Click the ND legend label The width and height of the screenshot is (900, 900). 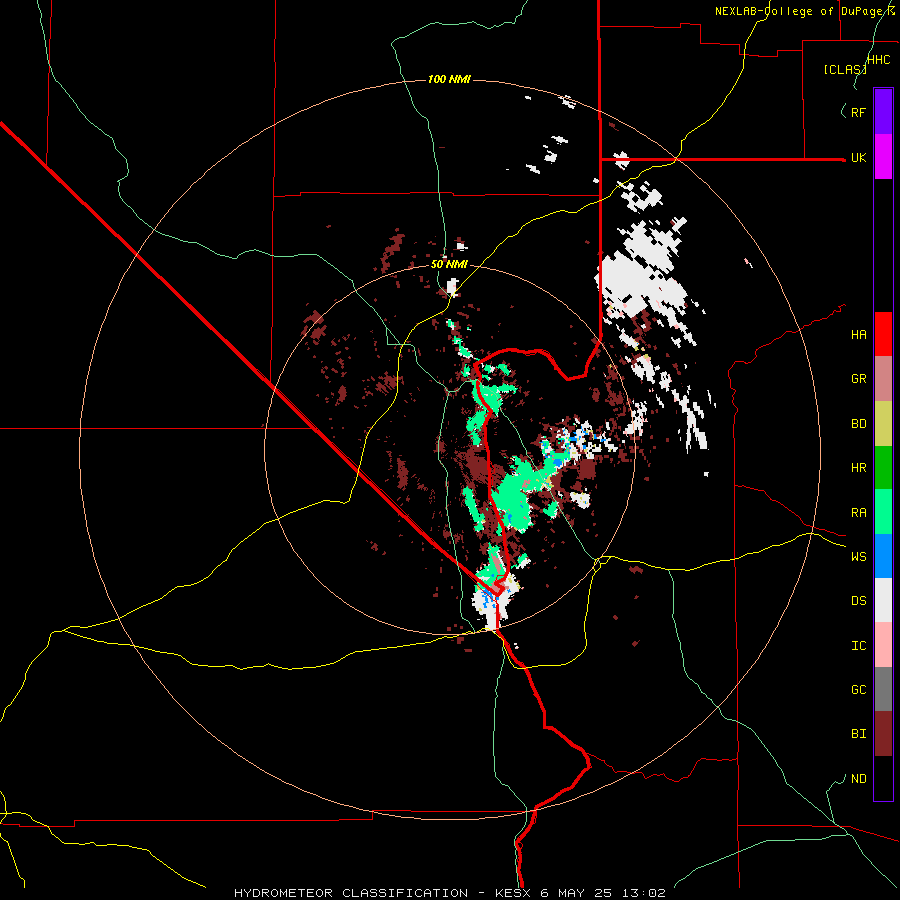pos(859,779)
